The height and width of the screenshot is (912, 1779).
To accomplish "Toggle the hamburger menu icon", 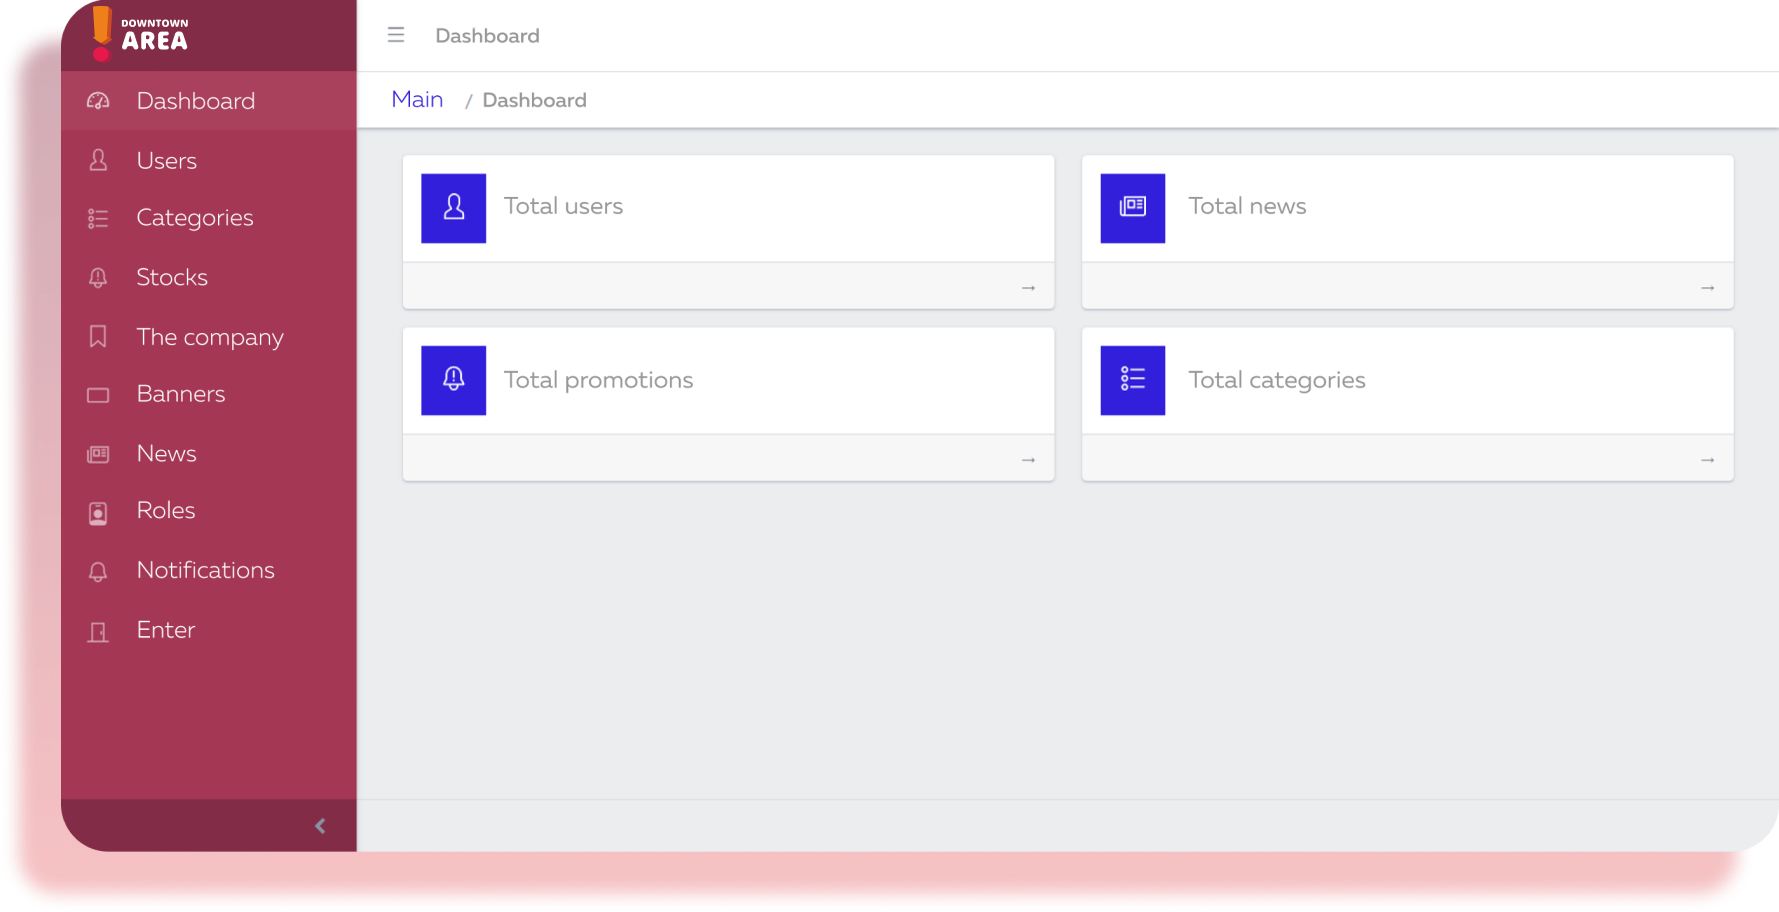I will click(x=396, y=35).
